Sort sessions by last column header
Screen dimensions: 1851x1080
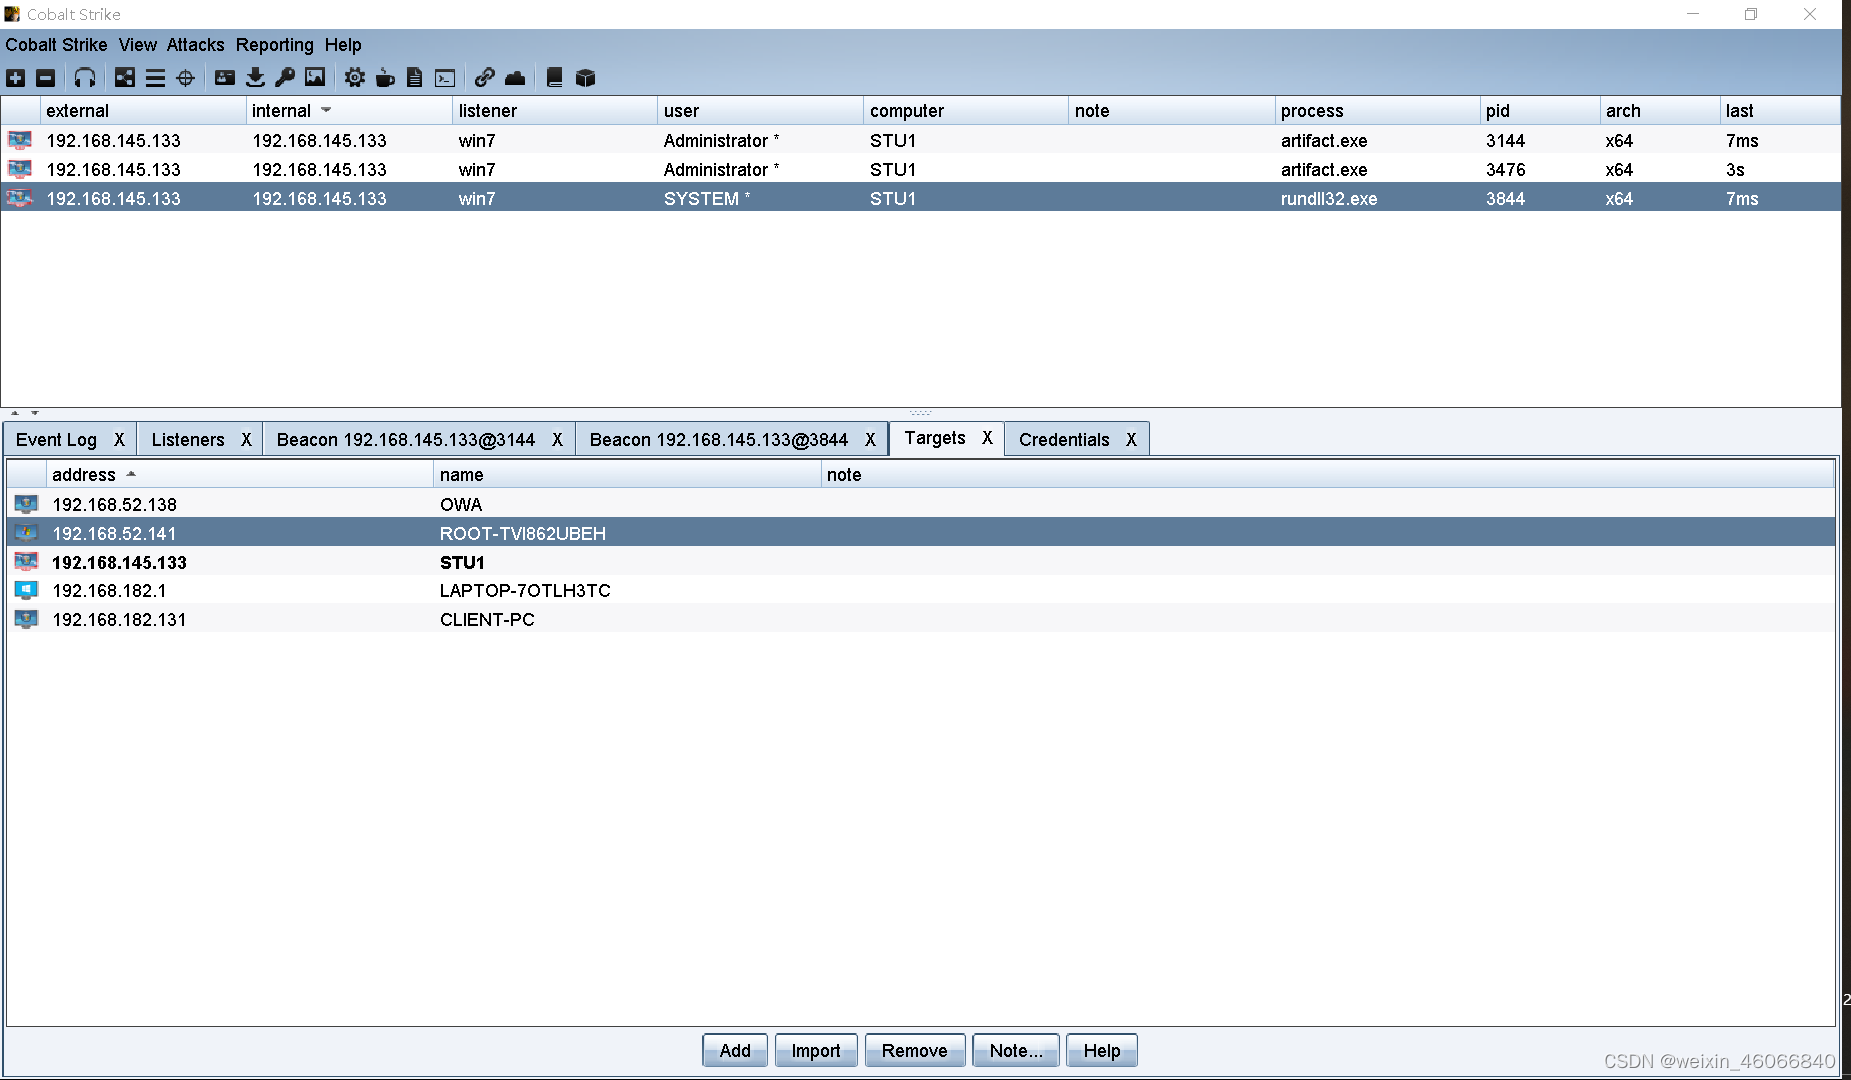coord(1780,111)
